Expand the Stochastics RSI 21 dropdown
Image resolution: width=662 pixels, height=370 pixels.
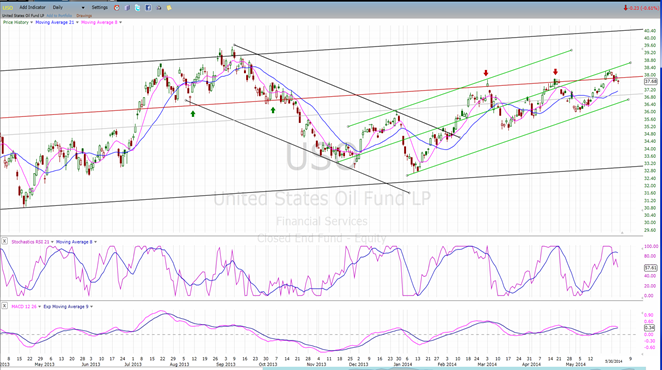point(52,242)
